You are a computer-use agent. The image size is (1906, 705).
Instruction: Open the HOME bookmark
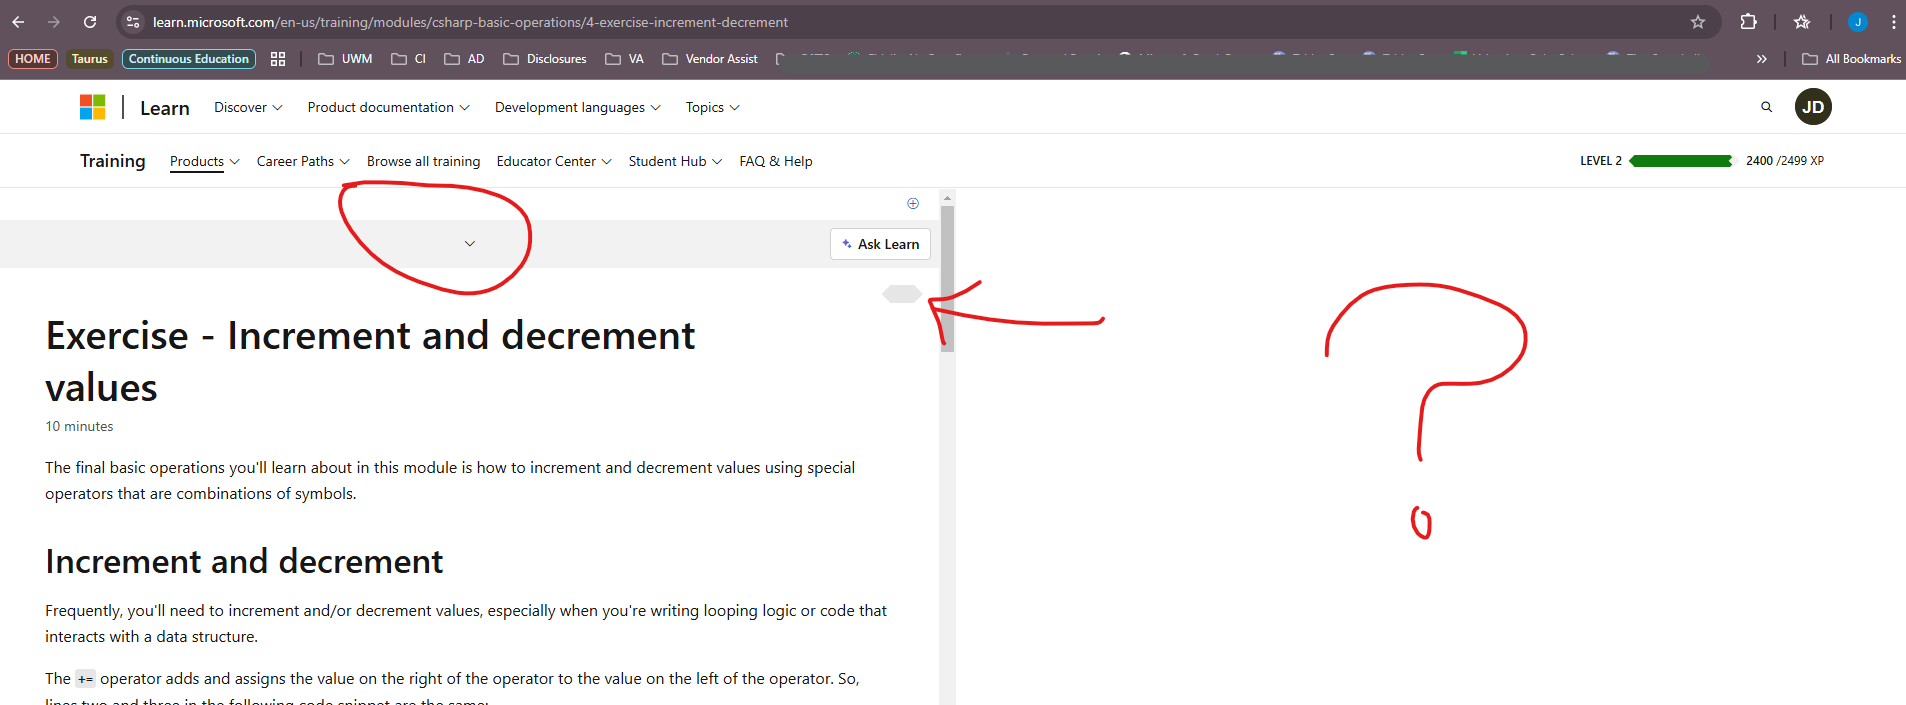click(x=33, y=59)
